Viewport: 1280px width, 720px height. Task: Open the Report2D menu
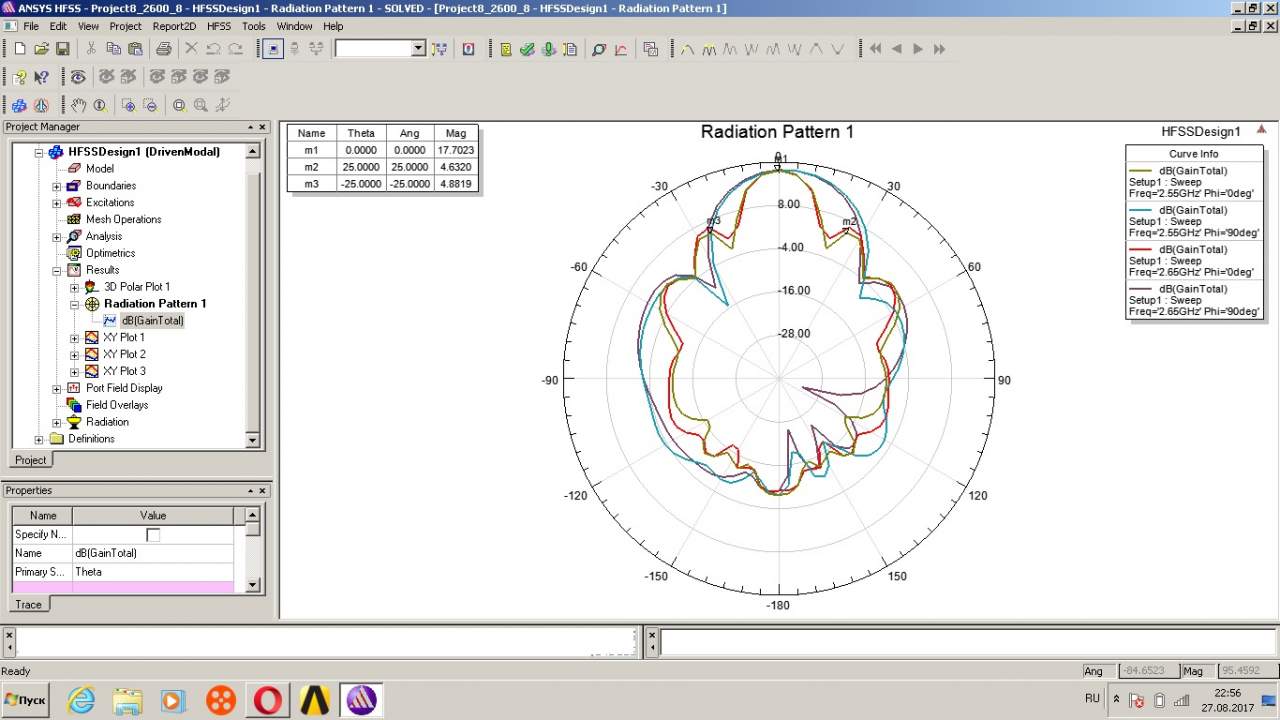174,26
